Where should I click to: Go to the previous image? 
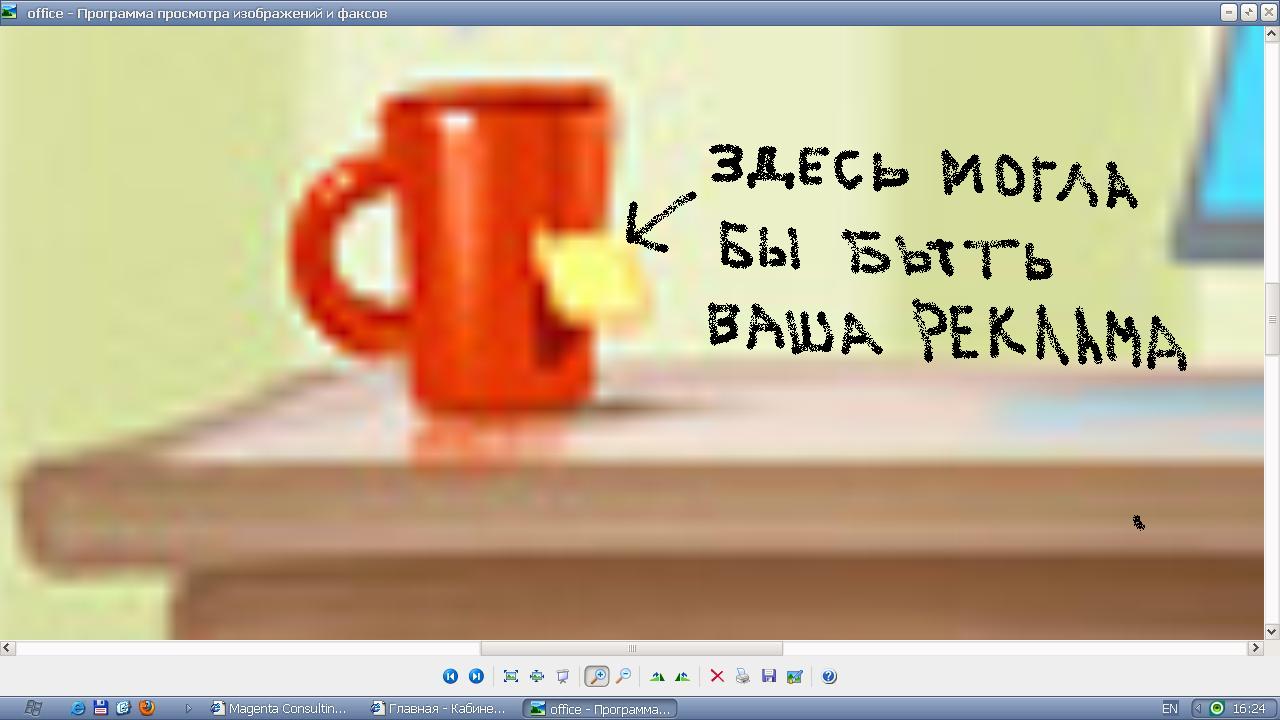(x=450, y=677)
